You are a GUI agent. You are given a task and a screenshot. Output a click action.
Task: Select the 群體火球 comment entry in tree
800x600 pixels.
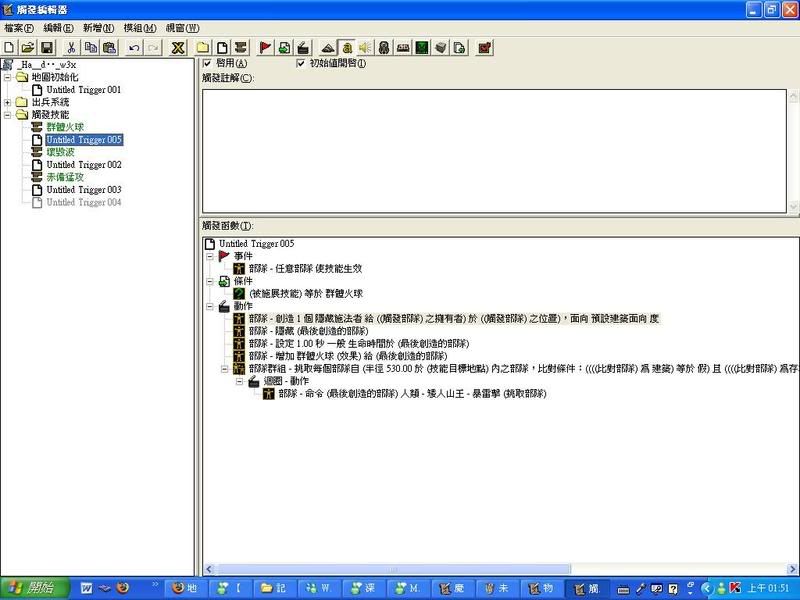65,127
